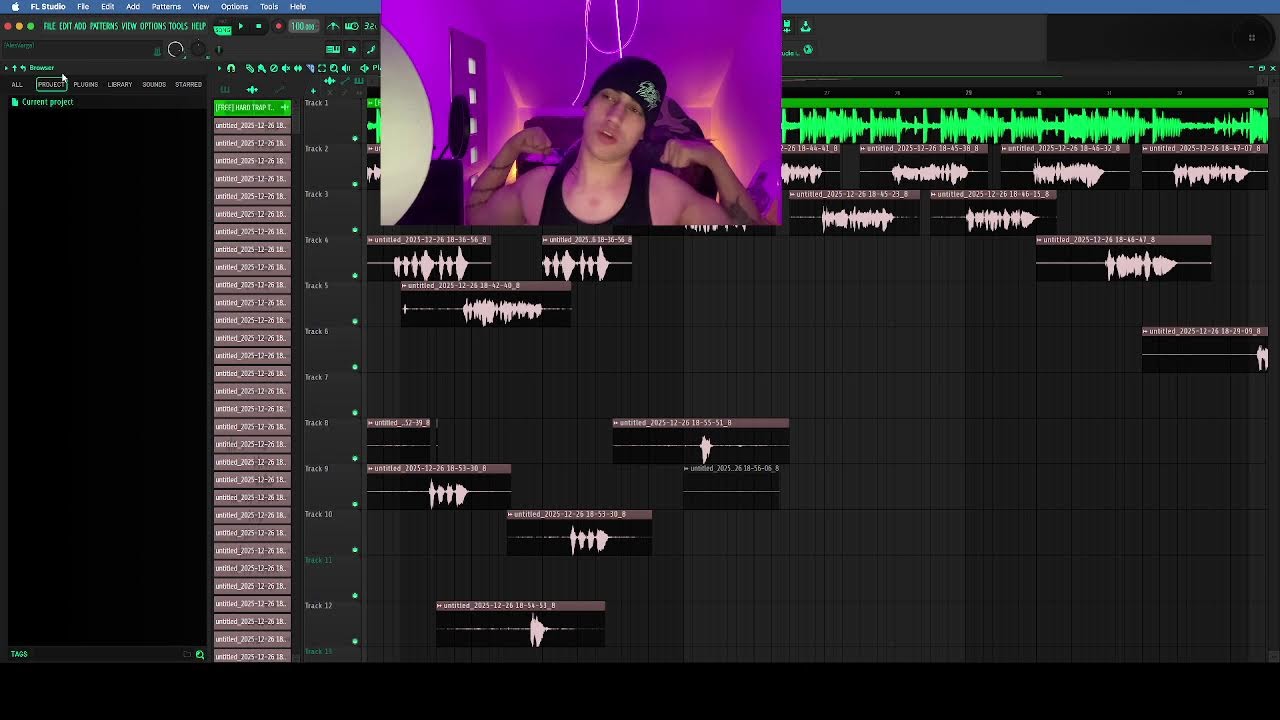Click the Play button in transport
Image resolution: width=1280 pixels, height=720 pixels.
click(241, 26)
